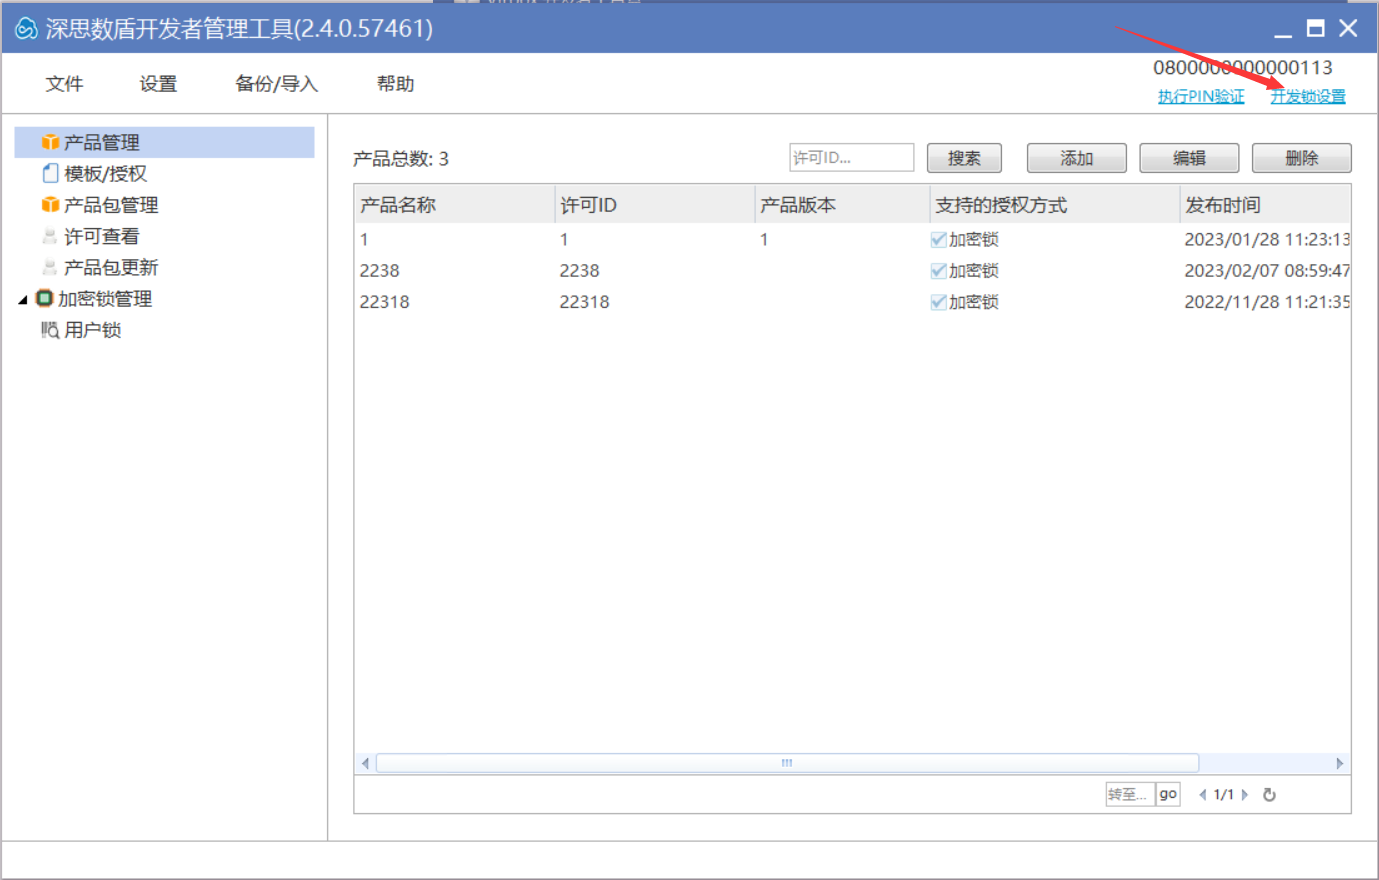Sort by 支持的授权方式 column header
Image resolution: width=1379 pixels, height=880 pixels.
click(x=1055, y=205)
